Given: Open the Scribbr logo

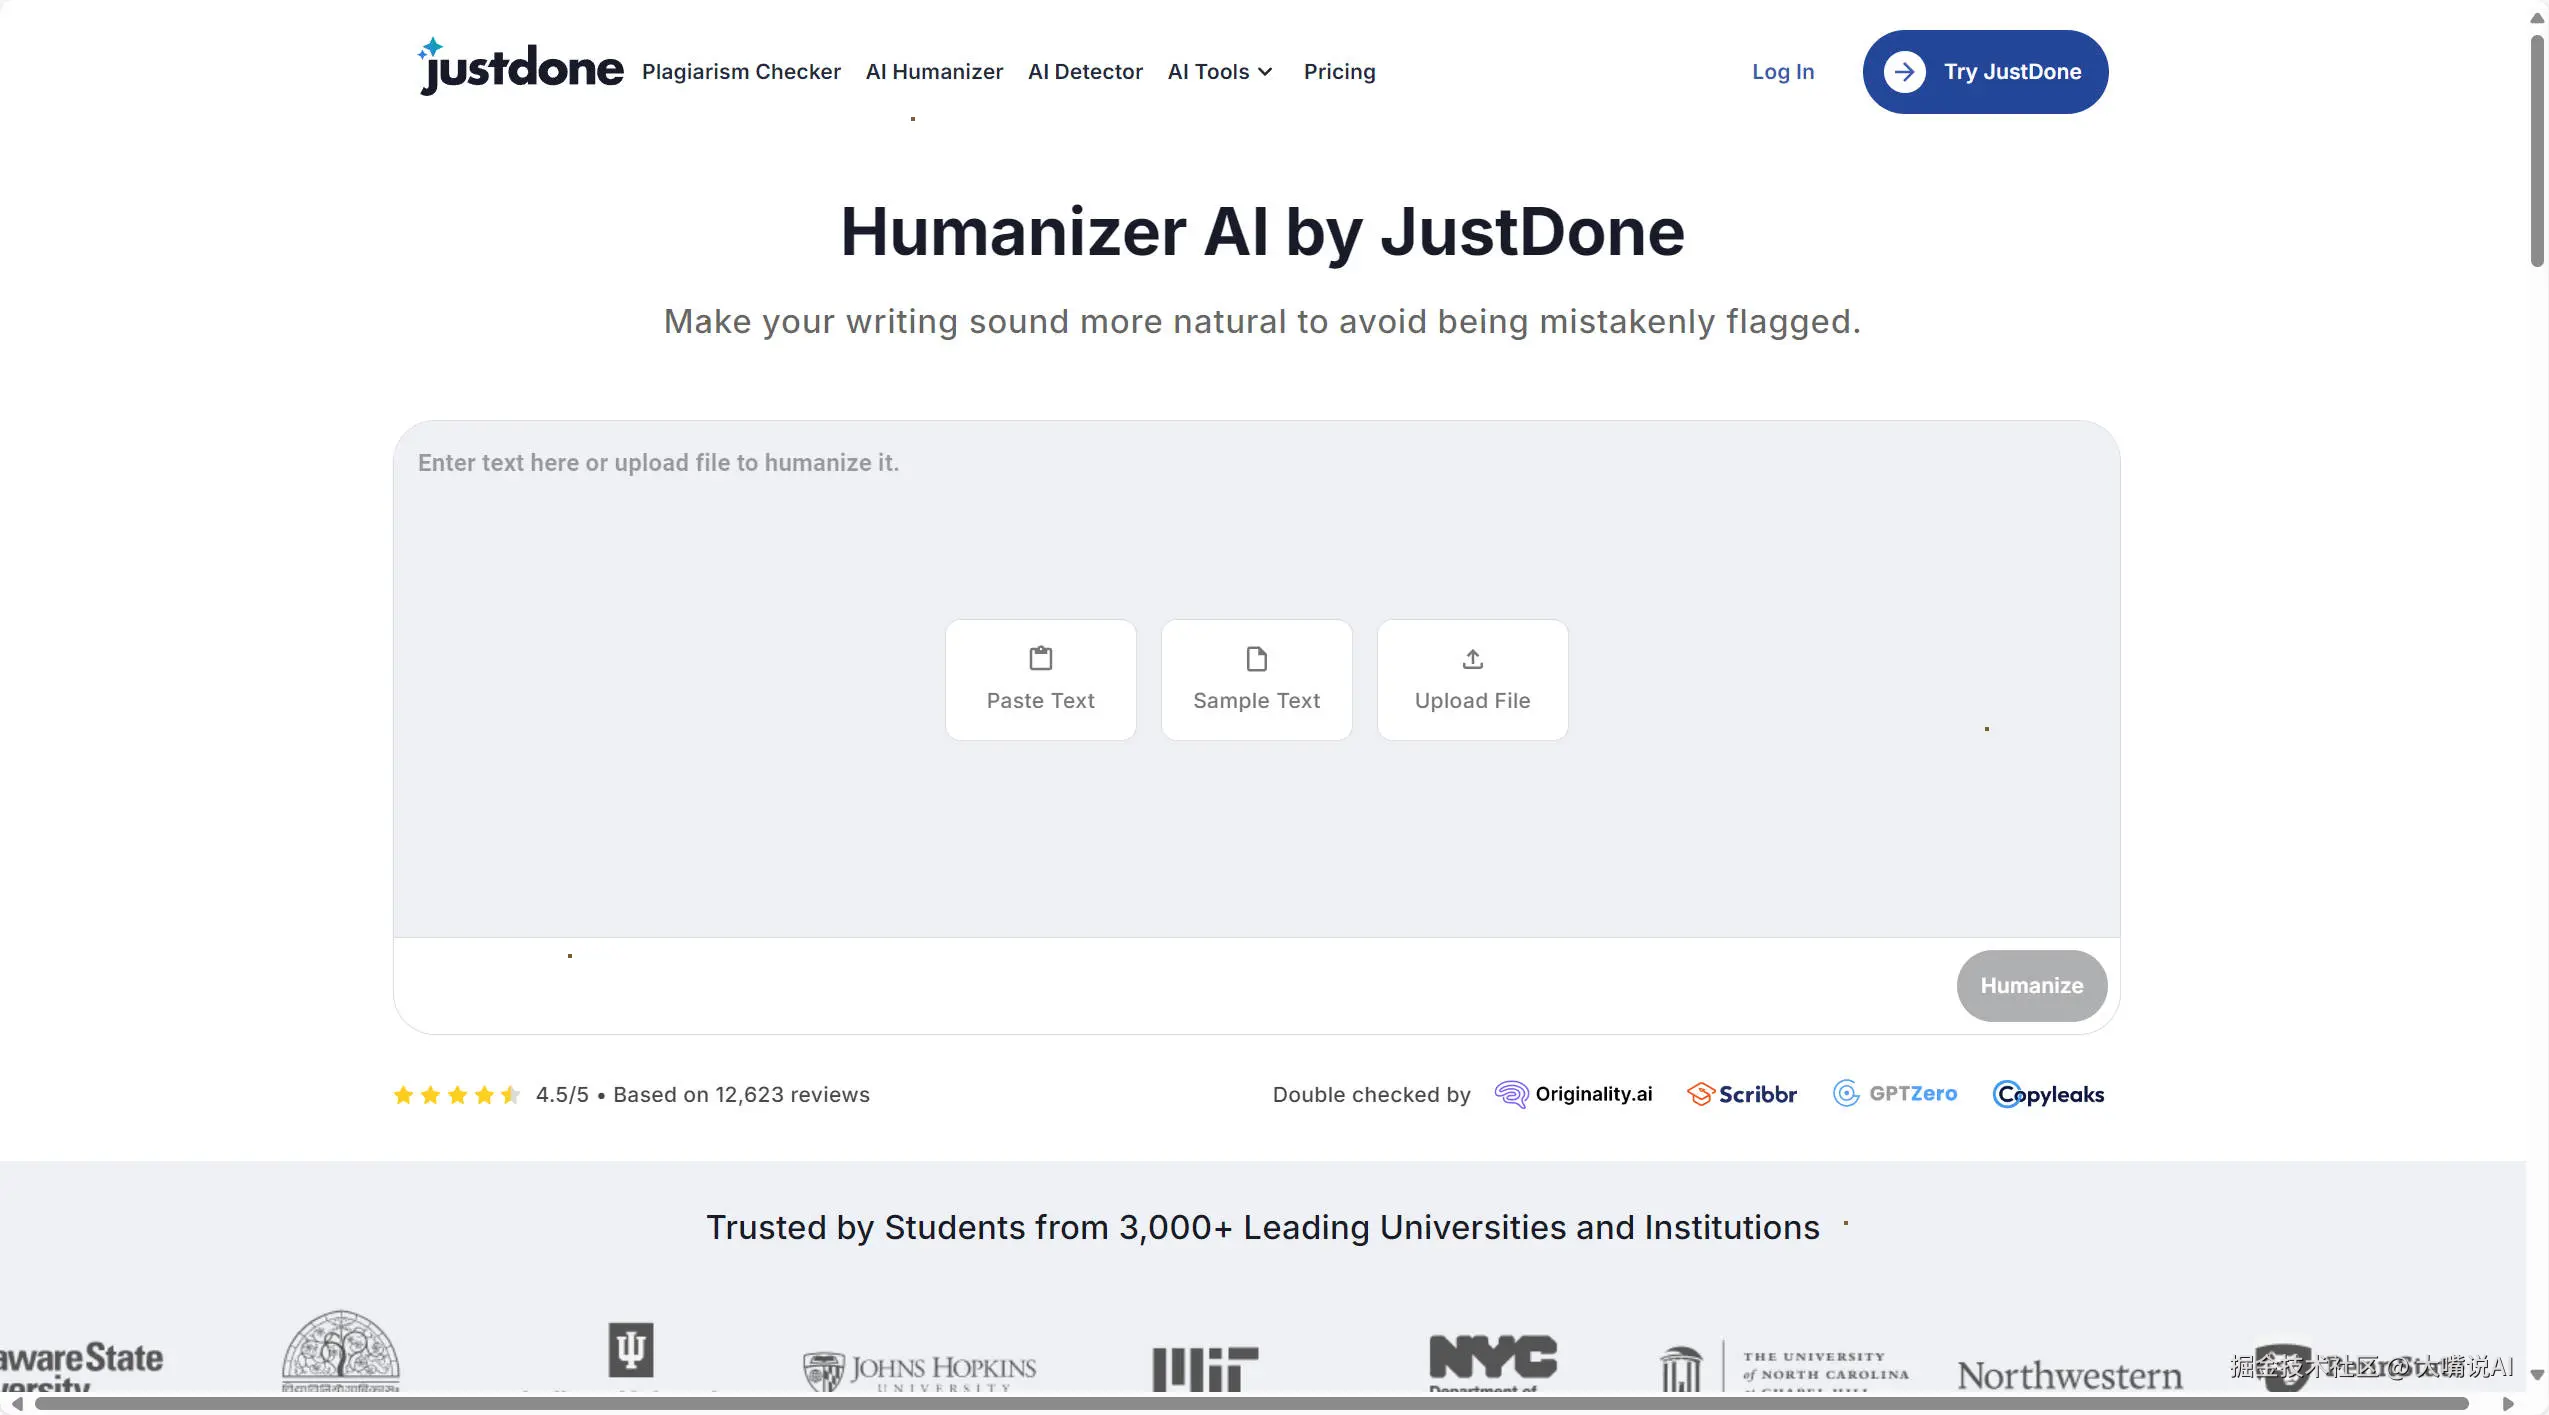Looking at the screenshot, I should pyautogui.click(x=1741, y=1094).
